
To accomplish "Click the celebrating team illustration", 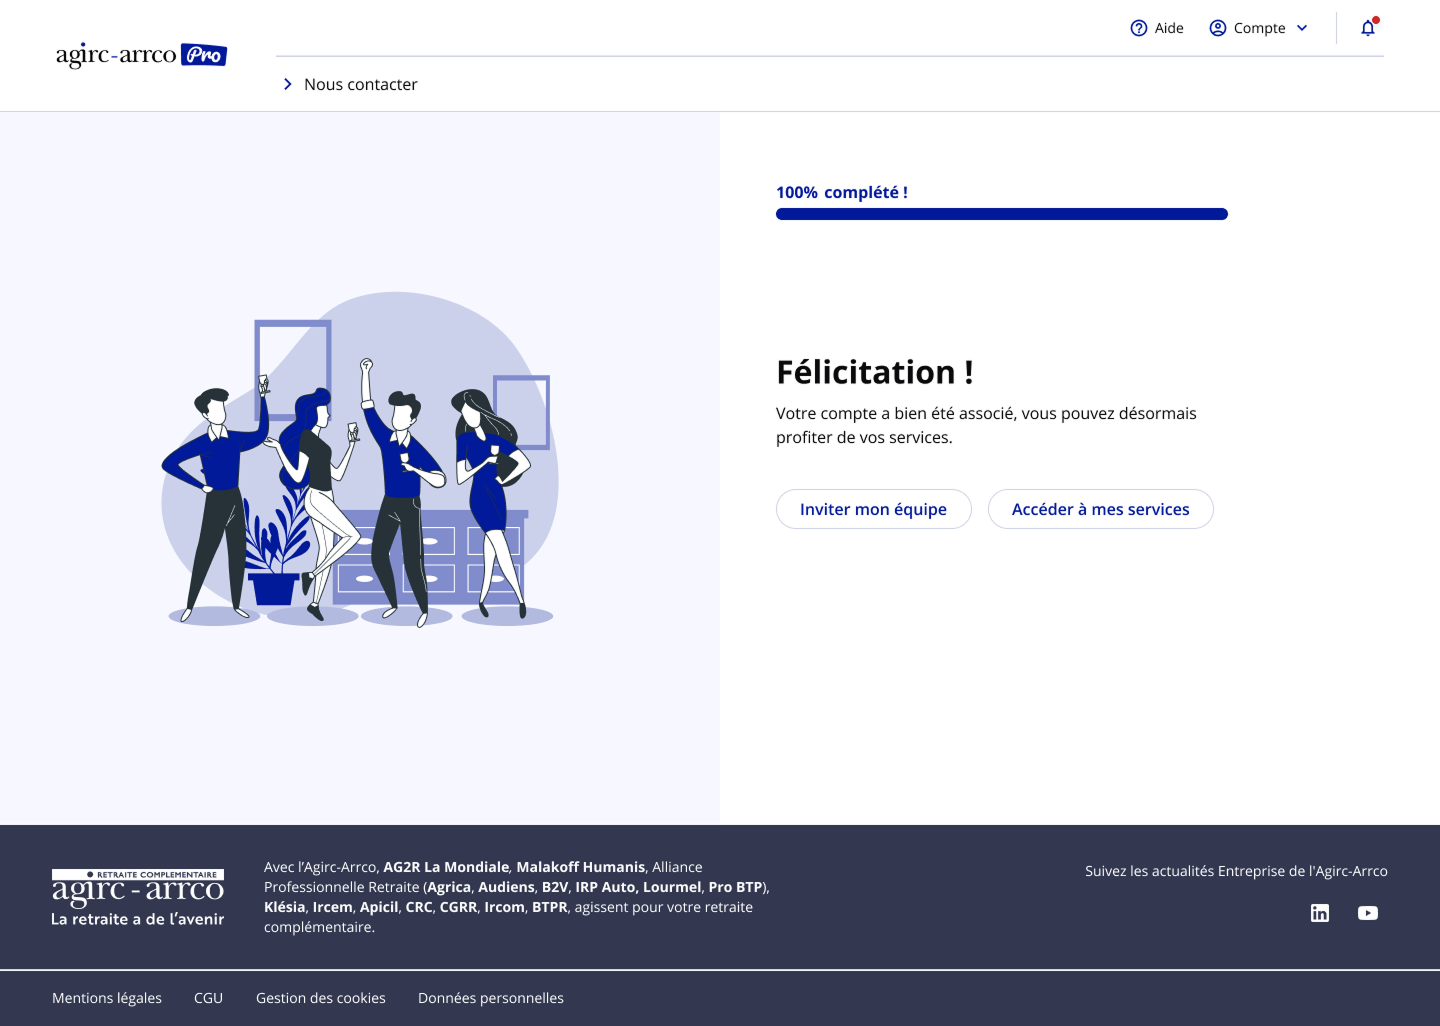I will [360, 460].
